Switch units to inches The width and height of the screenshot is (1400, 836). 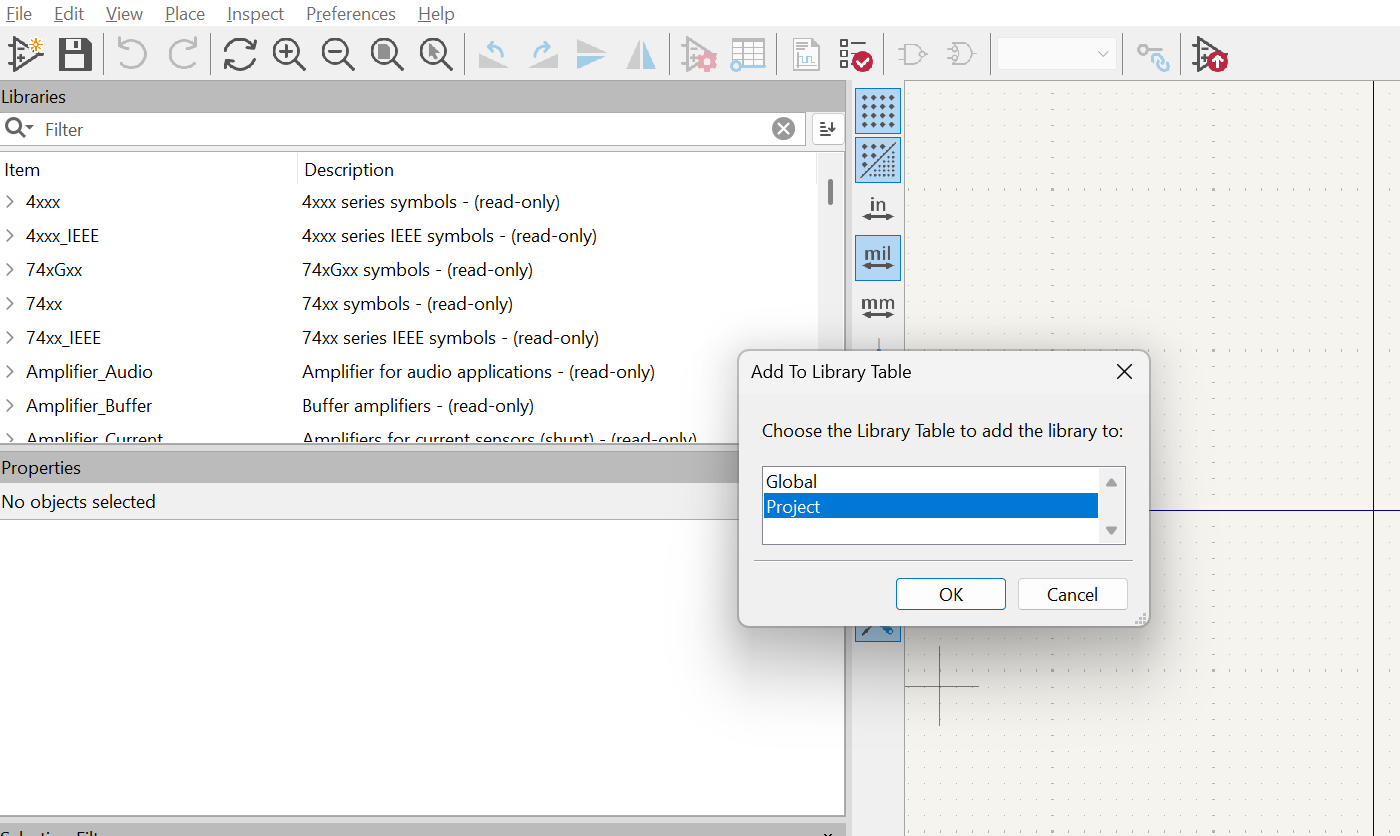tap(878, 209)
